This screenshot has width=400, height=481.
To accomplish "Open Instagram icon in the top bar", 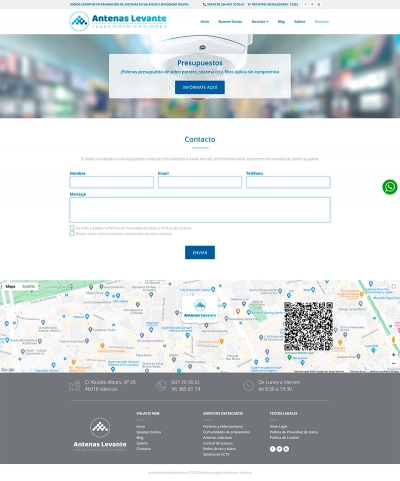I will pos(319,4).
